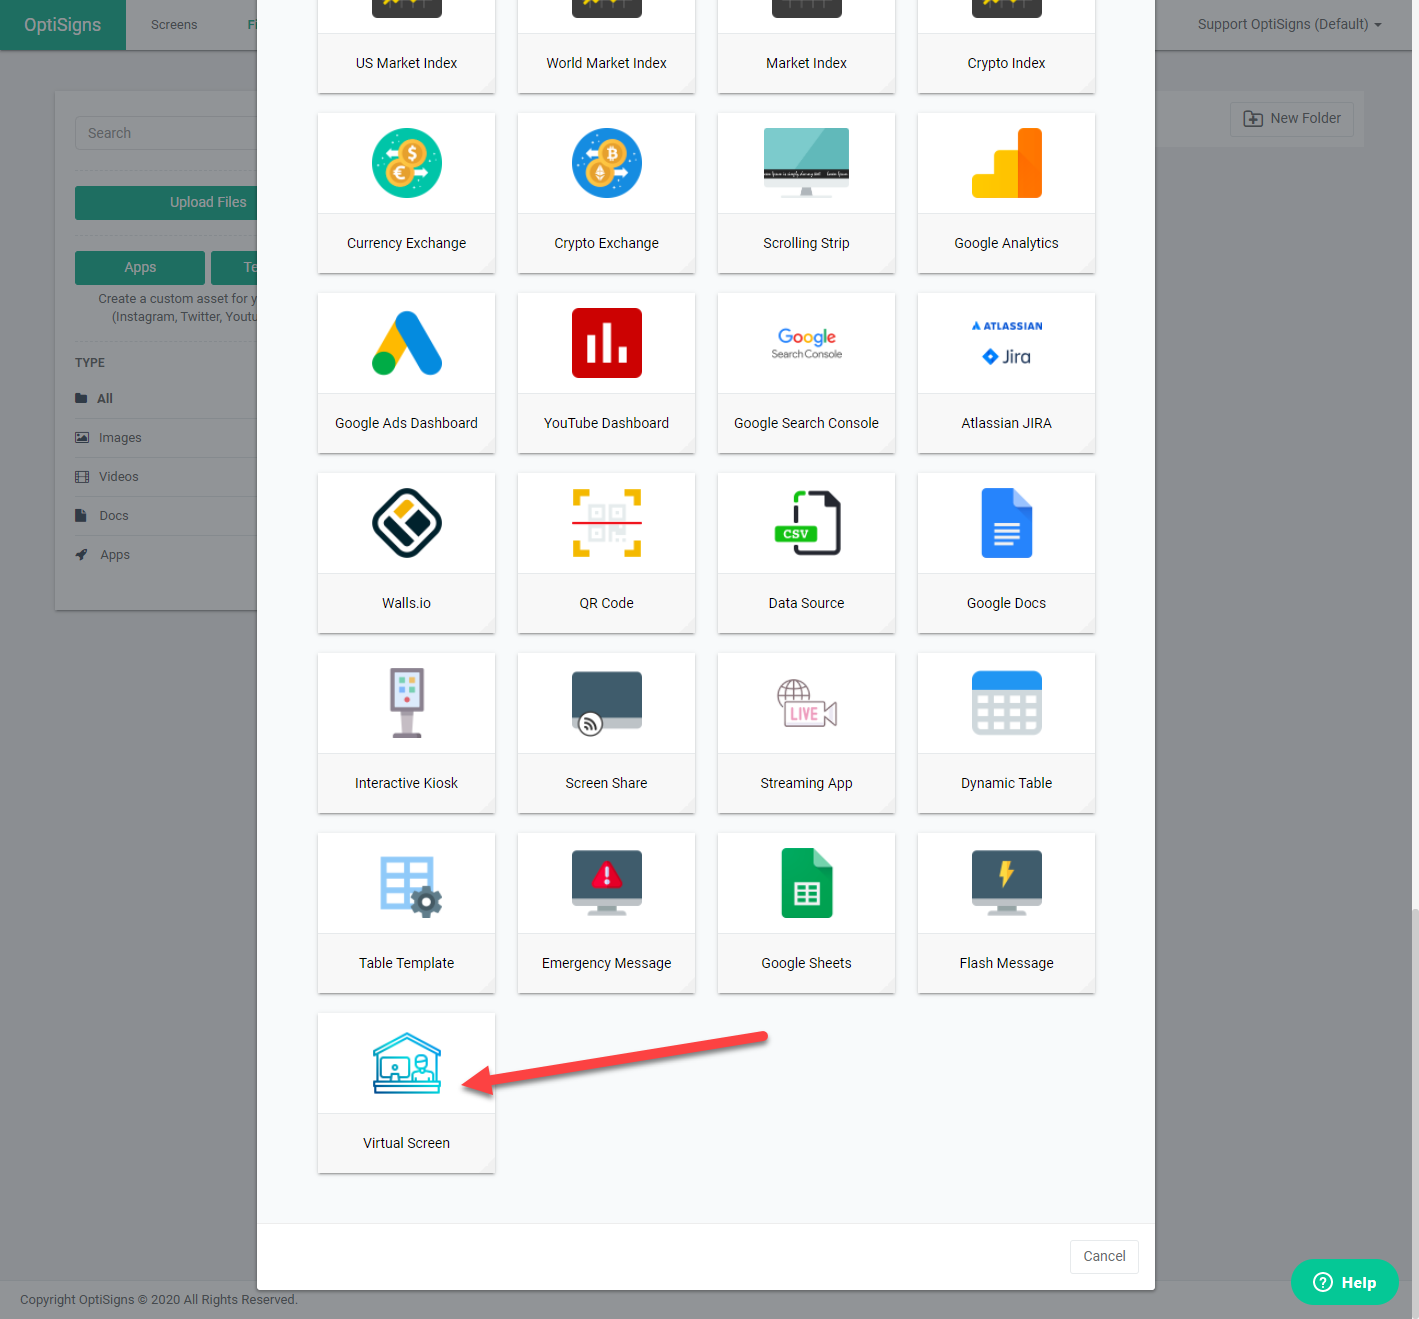The width and height of the screenshot is (1419, 1319).
Task: Select the Data Source CSV icon
Action: (x=806, y=523)
